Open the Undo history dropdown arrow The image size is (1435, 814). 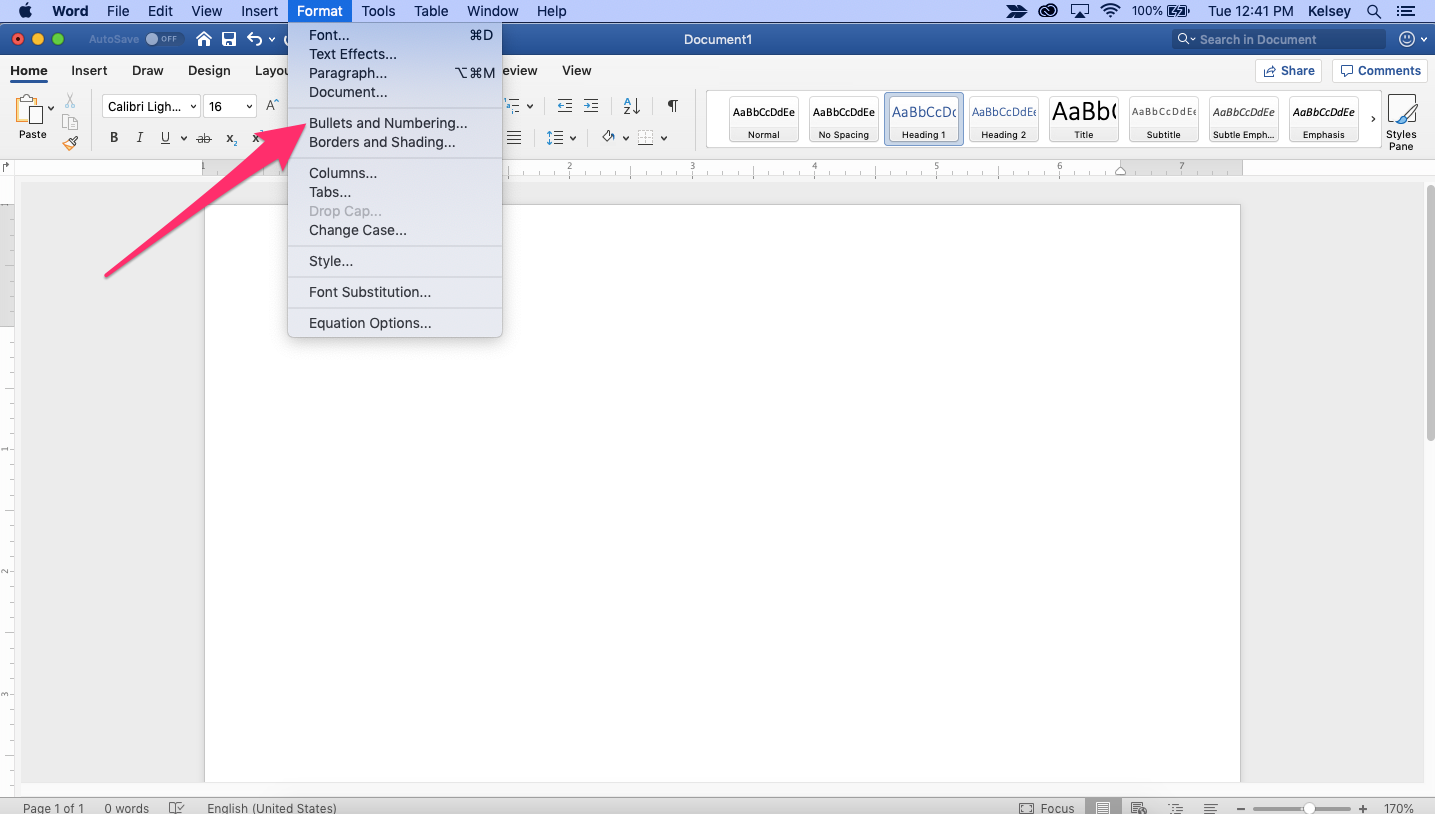coord(272,40)
